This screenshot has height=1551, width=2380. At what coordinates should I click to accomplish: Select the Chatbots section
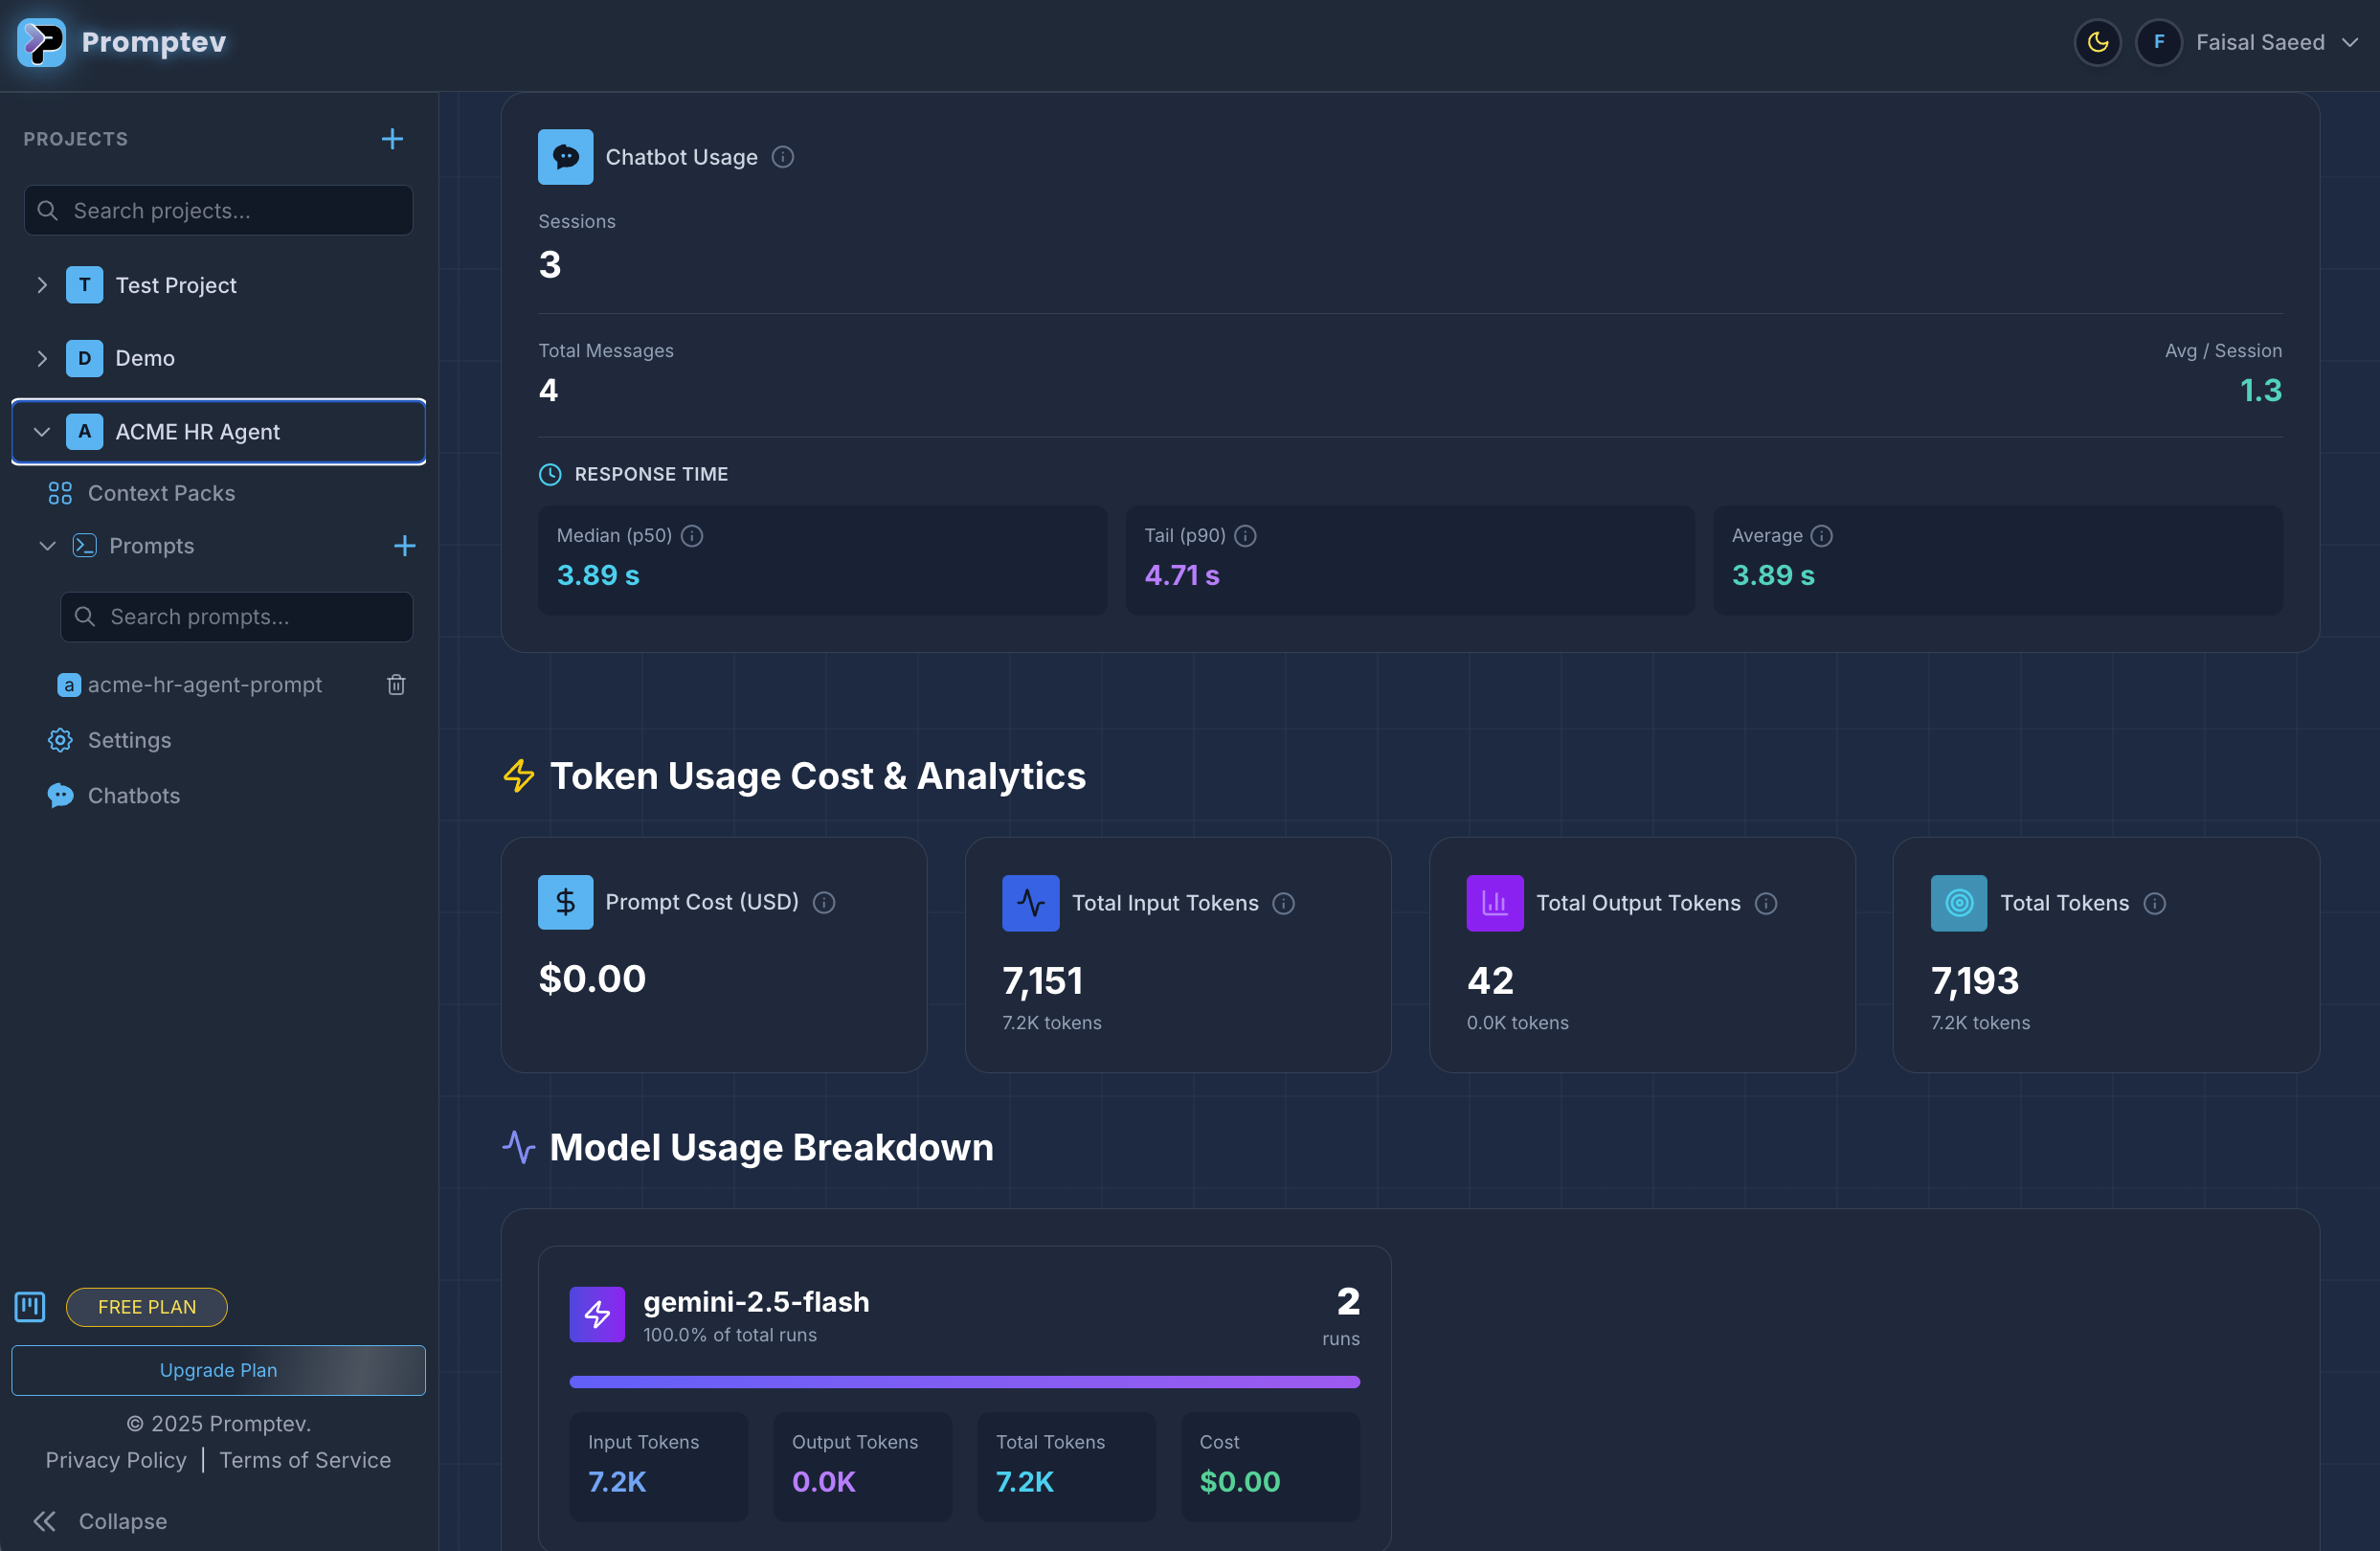click(133, 795)
